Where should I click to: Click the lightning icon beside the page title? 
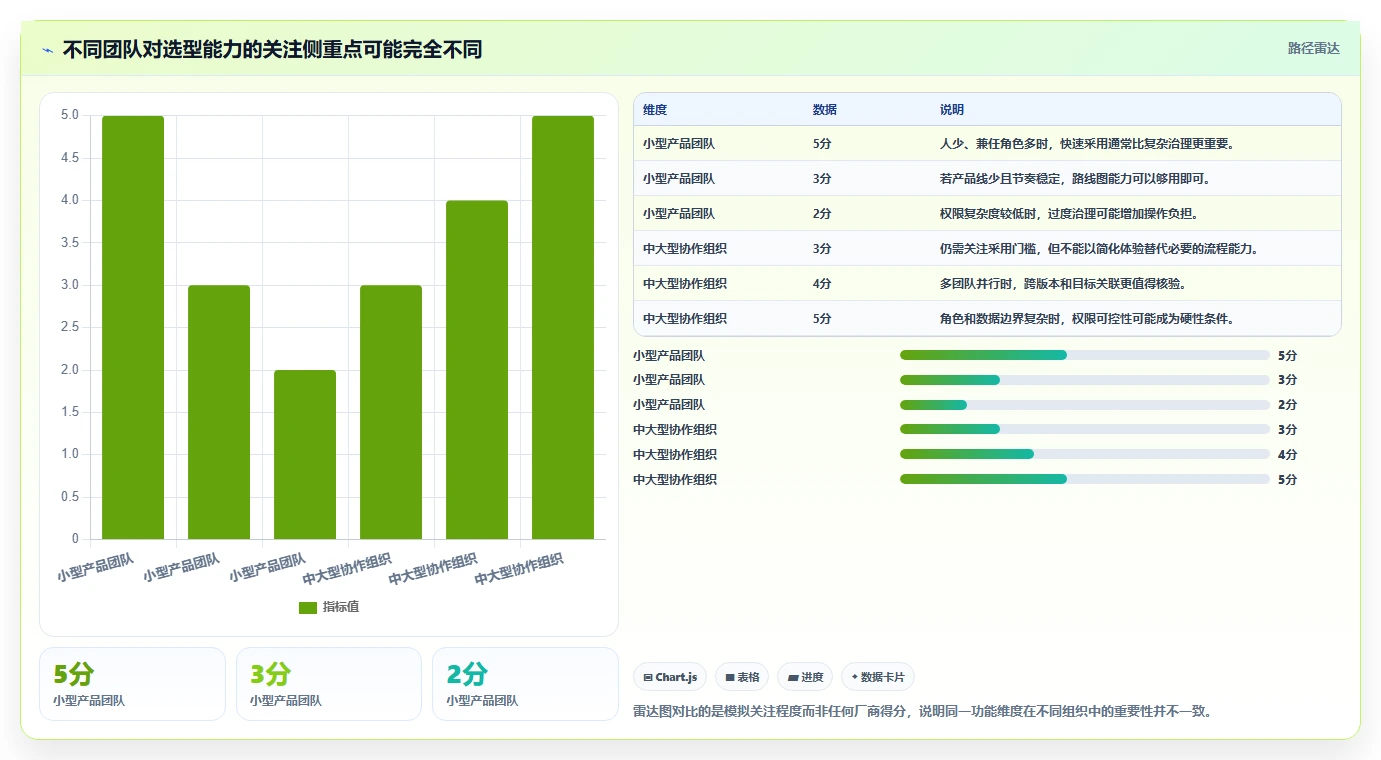point(47,50)
